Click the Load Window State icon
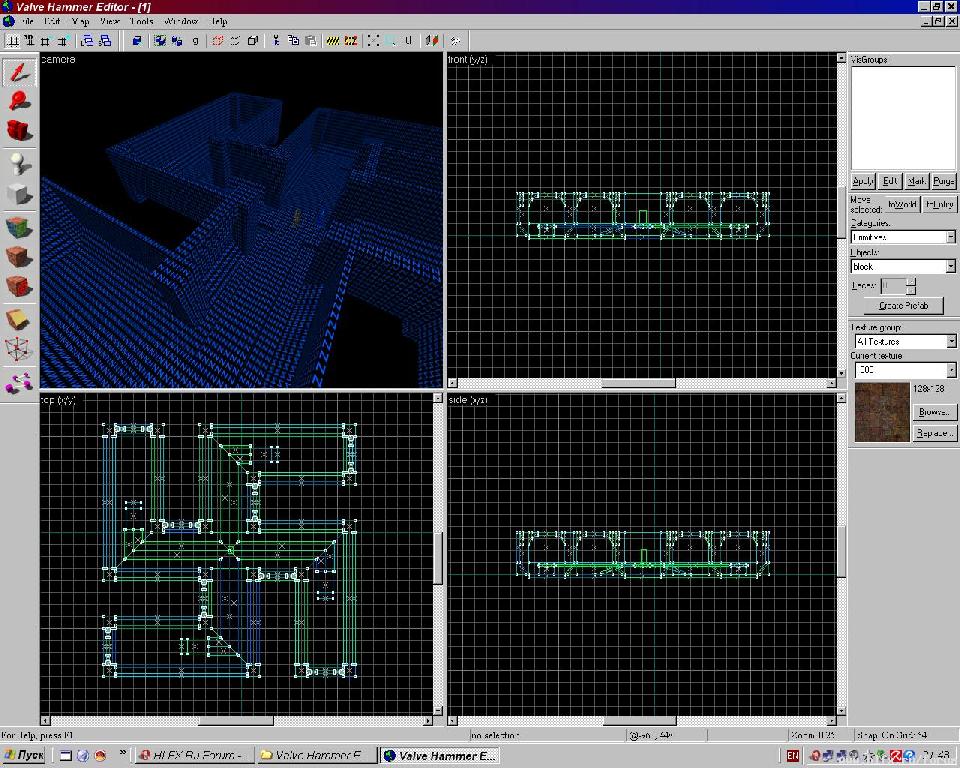Image resolution: width=960 pixels, height=768 pixels. (88, 41)
